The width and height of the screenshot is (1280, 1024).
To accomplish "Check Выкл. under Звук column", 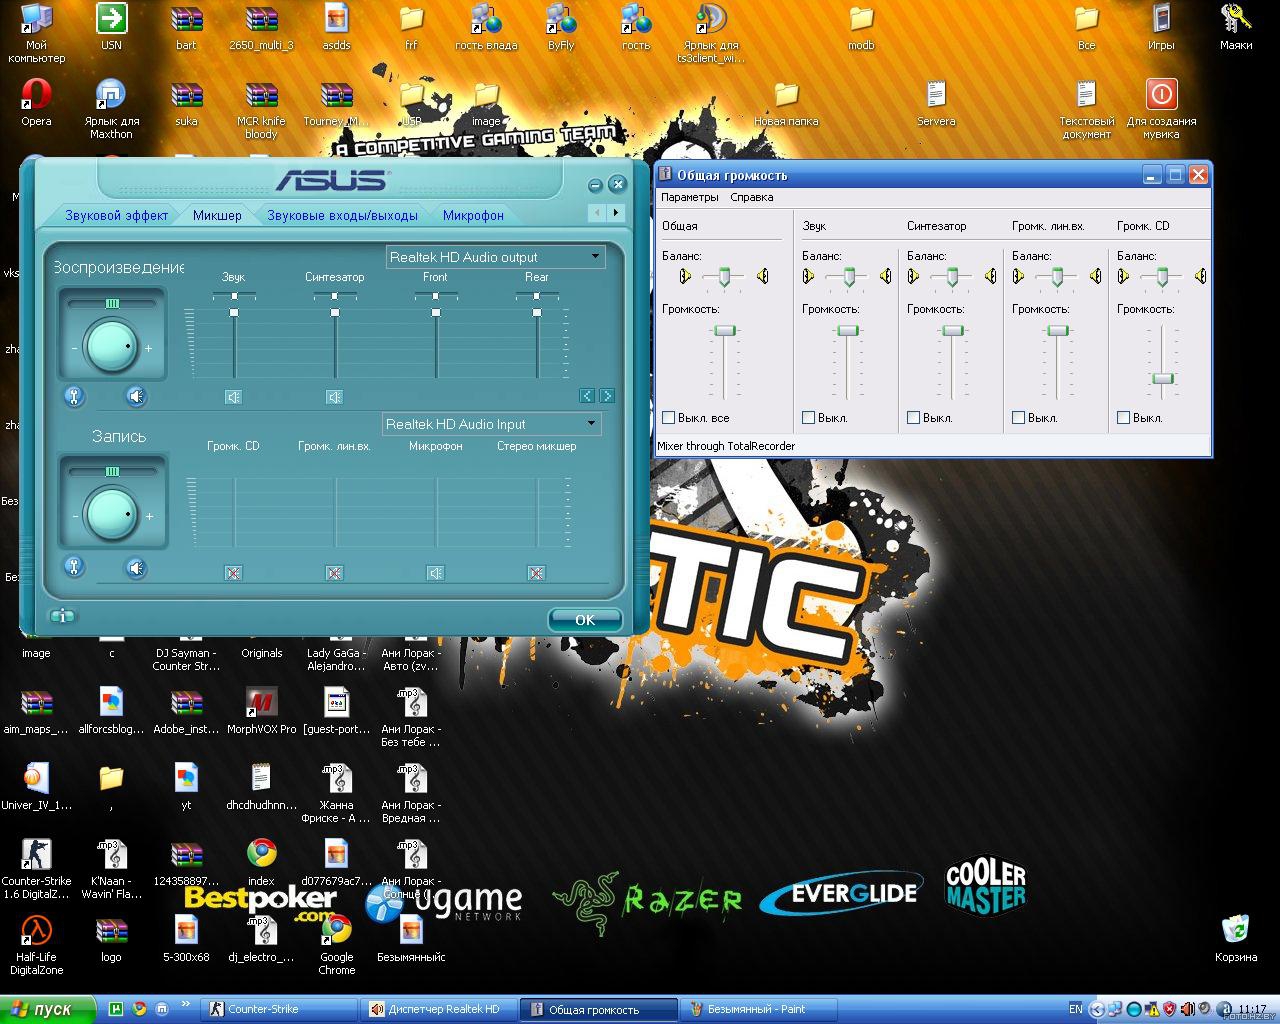I will pos(809,418).
